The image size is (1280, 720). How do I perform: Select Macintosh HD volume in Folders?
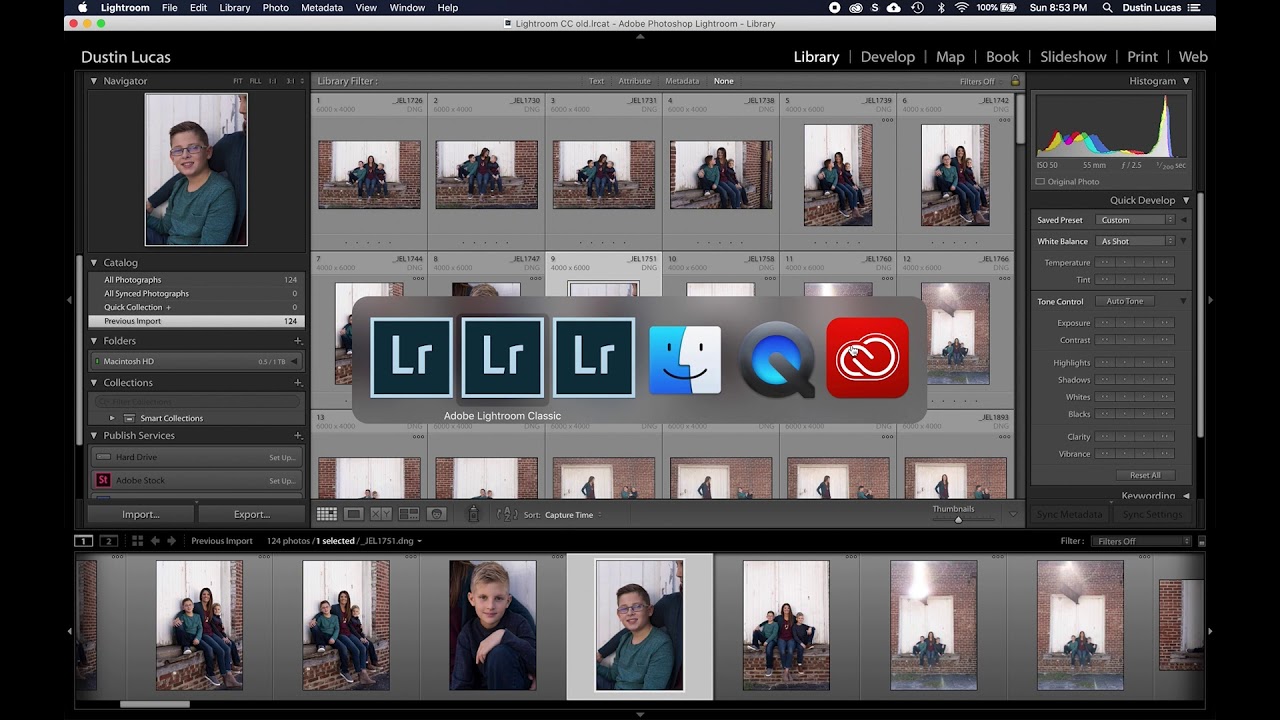click(197, 361)
